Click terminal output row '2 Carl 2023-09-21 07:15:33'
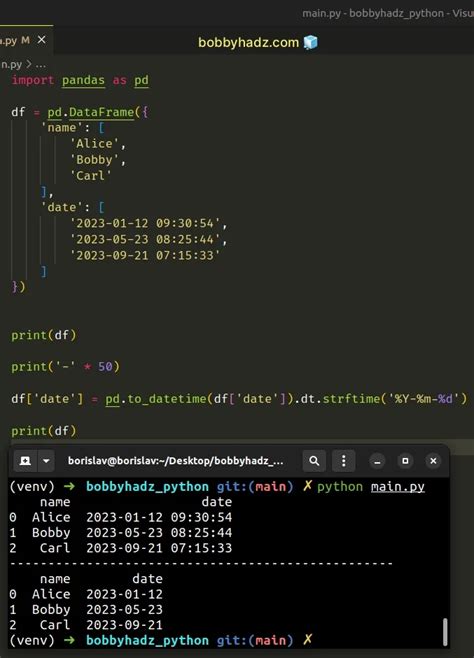474x658 pixels. click(121, 548)
